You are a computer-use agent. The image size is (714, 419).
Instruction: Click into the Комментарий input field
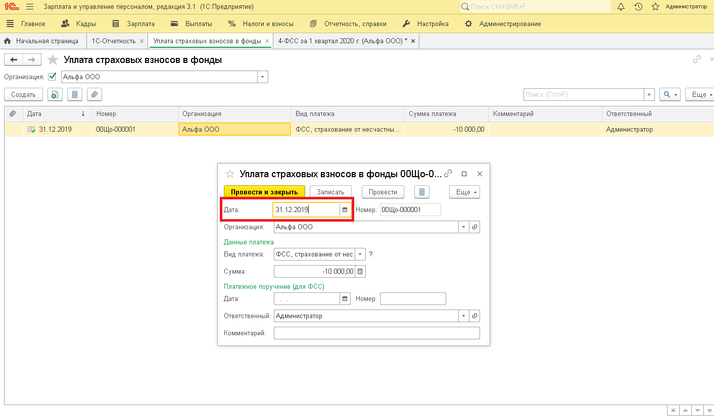[376, 332]
